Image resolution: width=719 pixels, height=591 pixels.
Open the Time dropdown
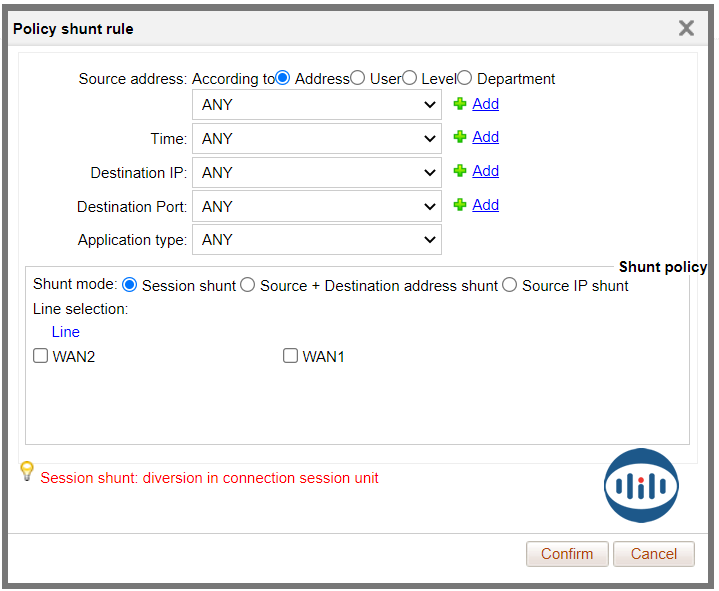[x=316, y=139]
